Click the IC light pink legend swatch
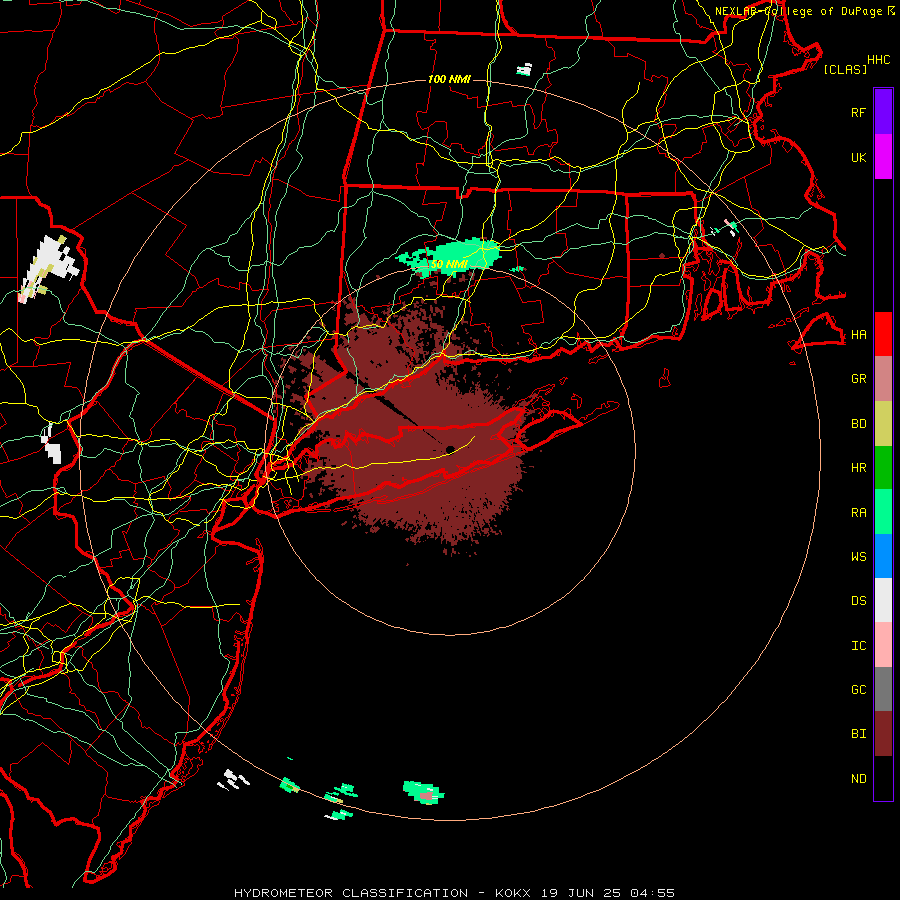 tap(883, 645)
